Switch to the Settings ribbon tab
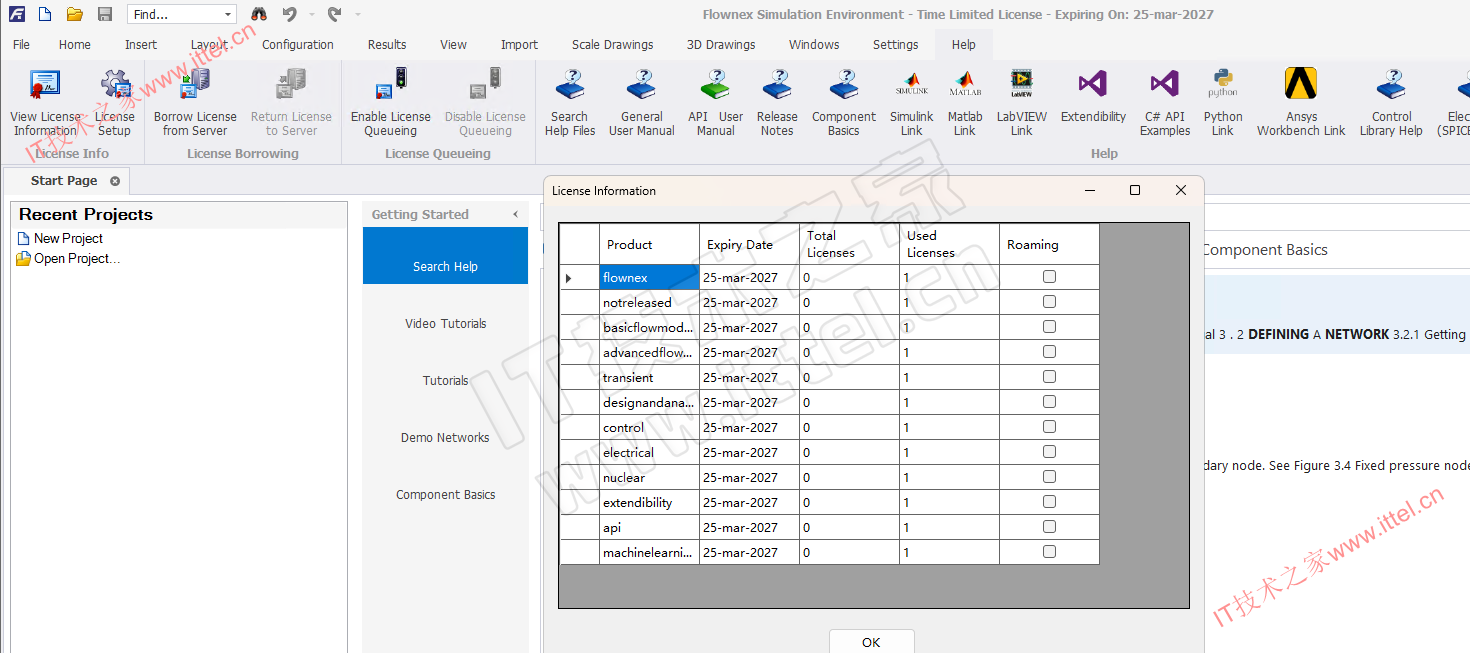Screen dimensions: 1470x653 coord(895,44)
